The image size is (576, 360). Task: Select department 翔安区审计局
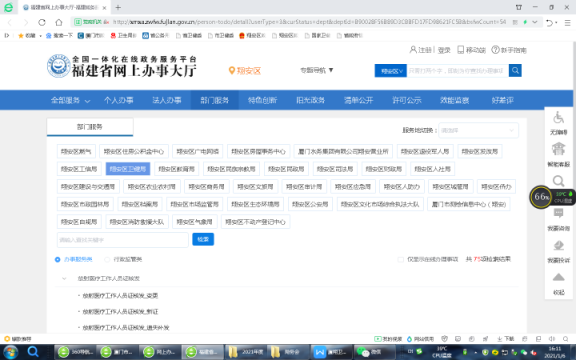pyautogui.click(x=304, y=187)
